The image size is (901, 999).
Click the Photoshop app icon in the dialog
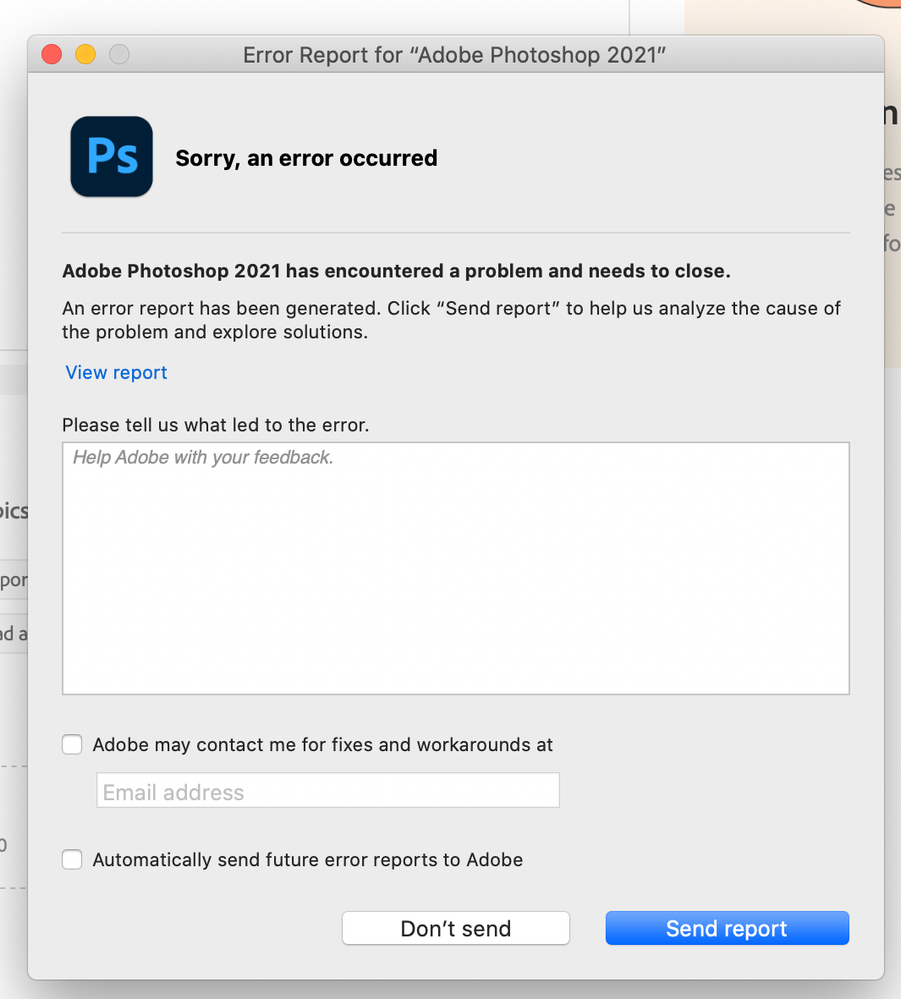pos(110,156)
